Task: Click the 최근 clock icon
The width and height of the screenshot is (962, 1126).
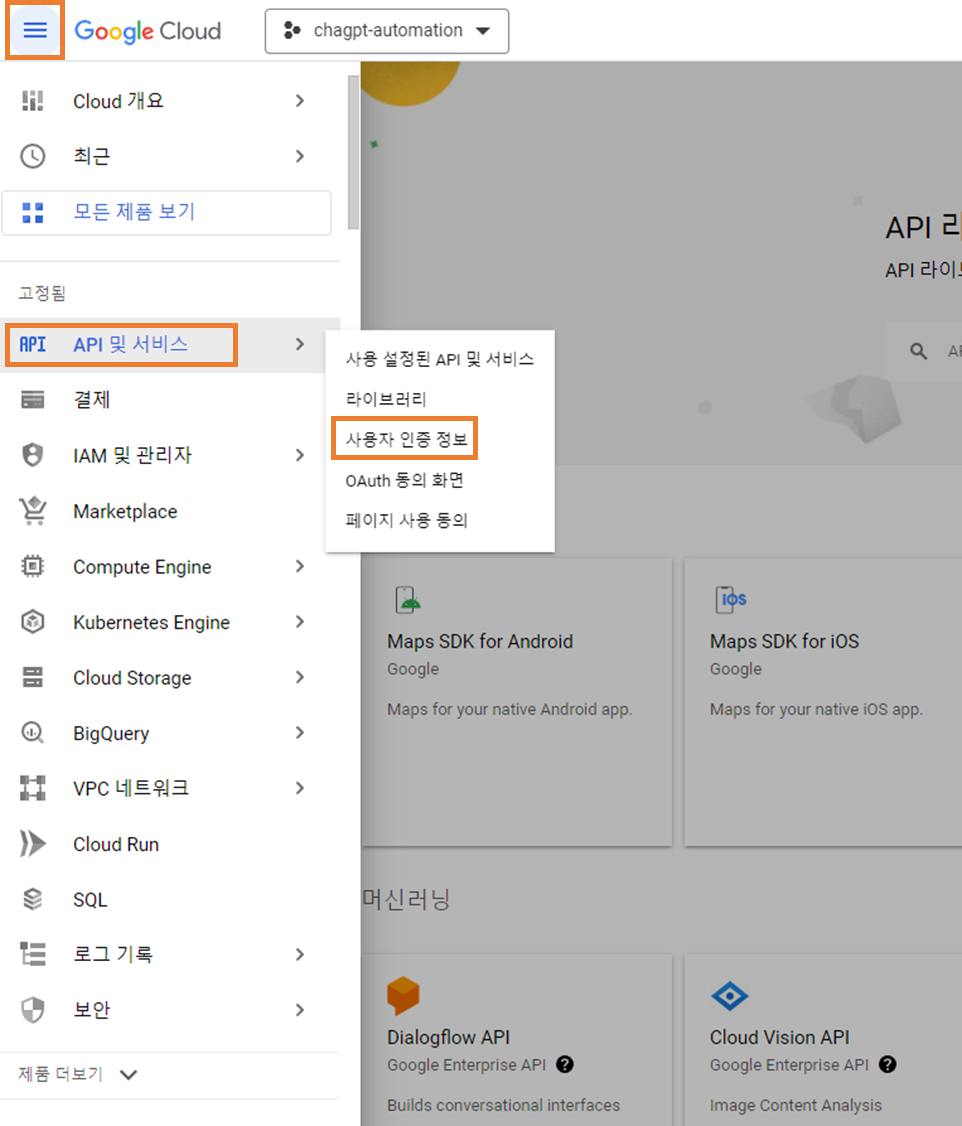Action: click(x=32, y=156)
